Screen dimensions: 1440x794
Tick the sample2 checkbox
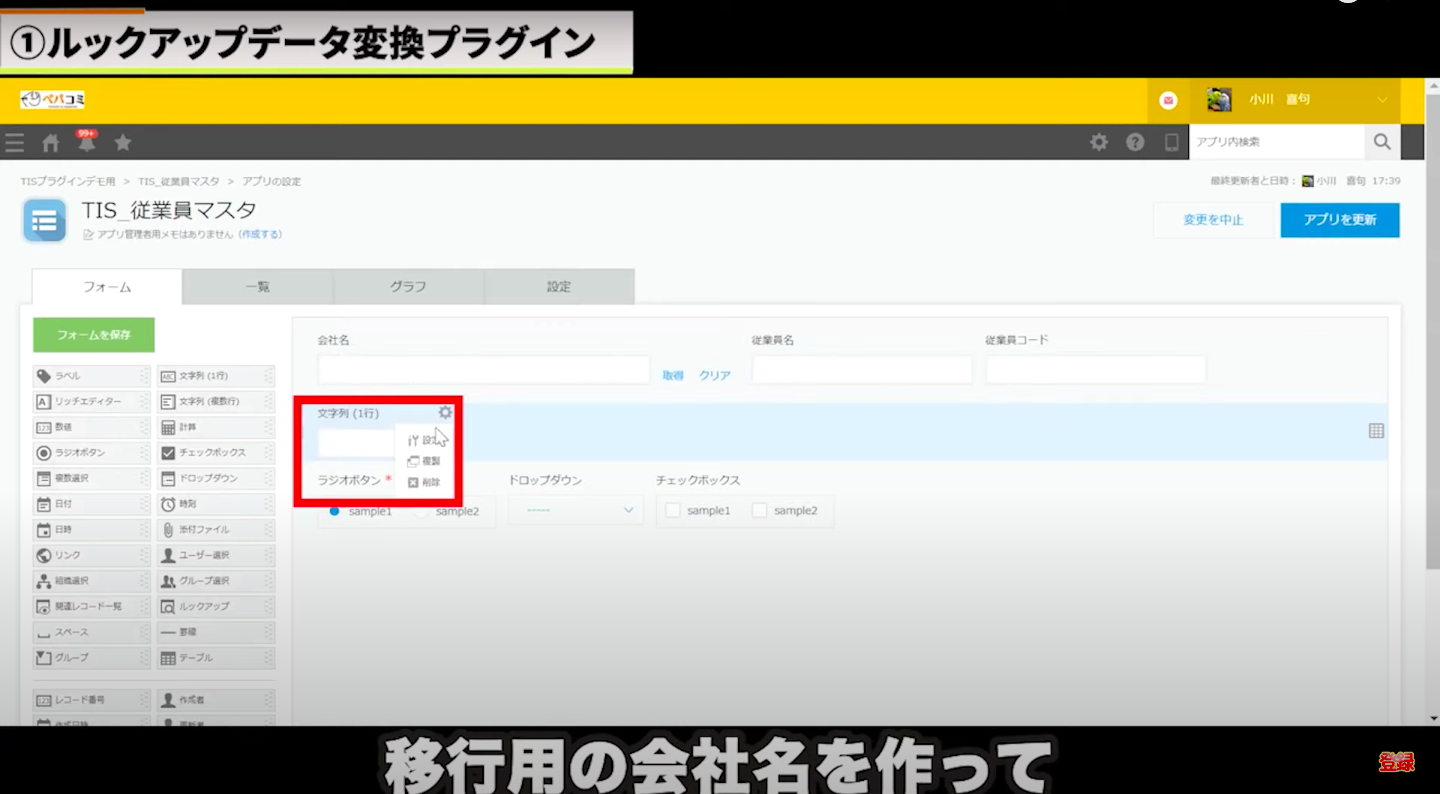click(x=760, y=510)
